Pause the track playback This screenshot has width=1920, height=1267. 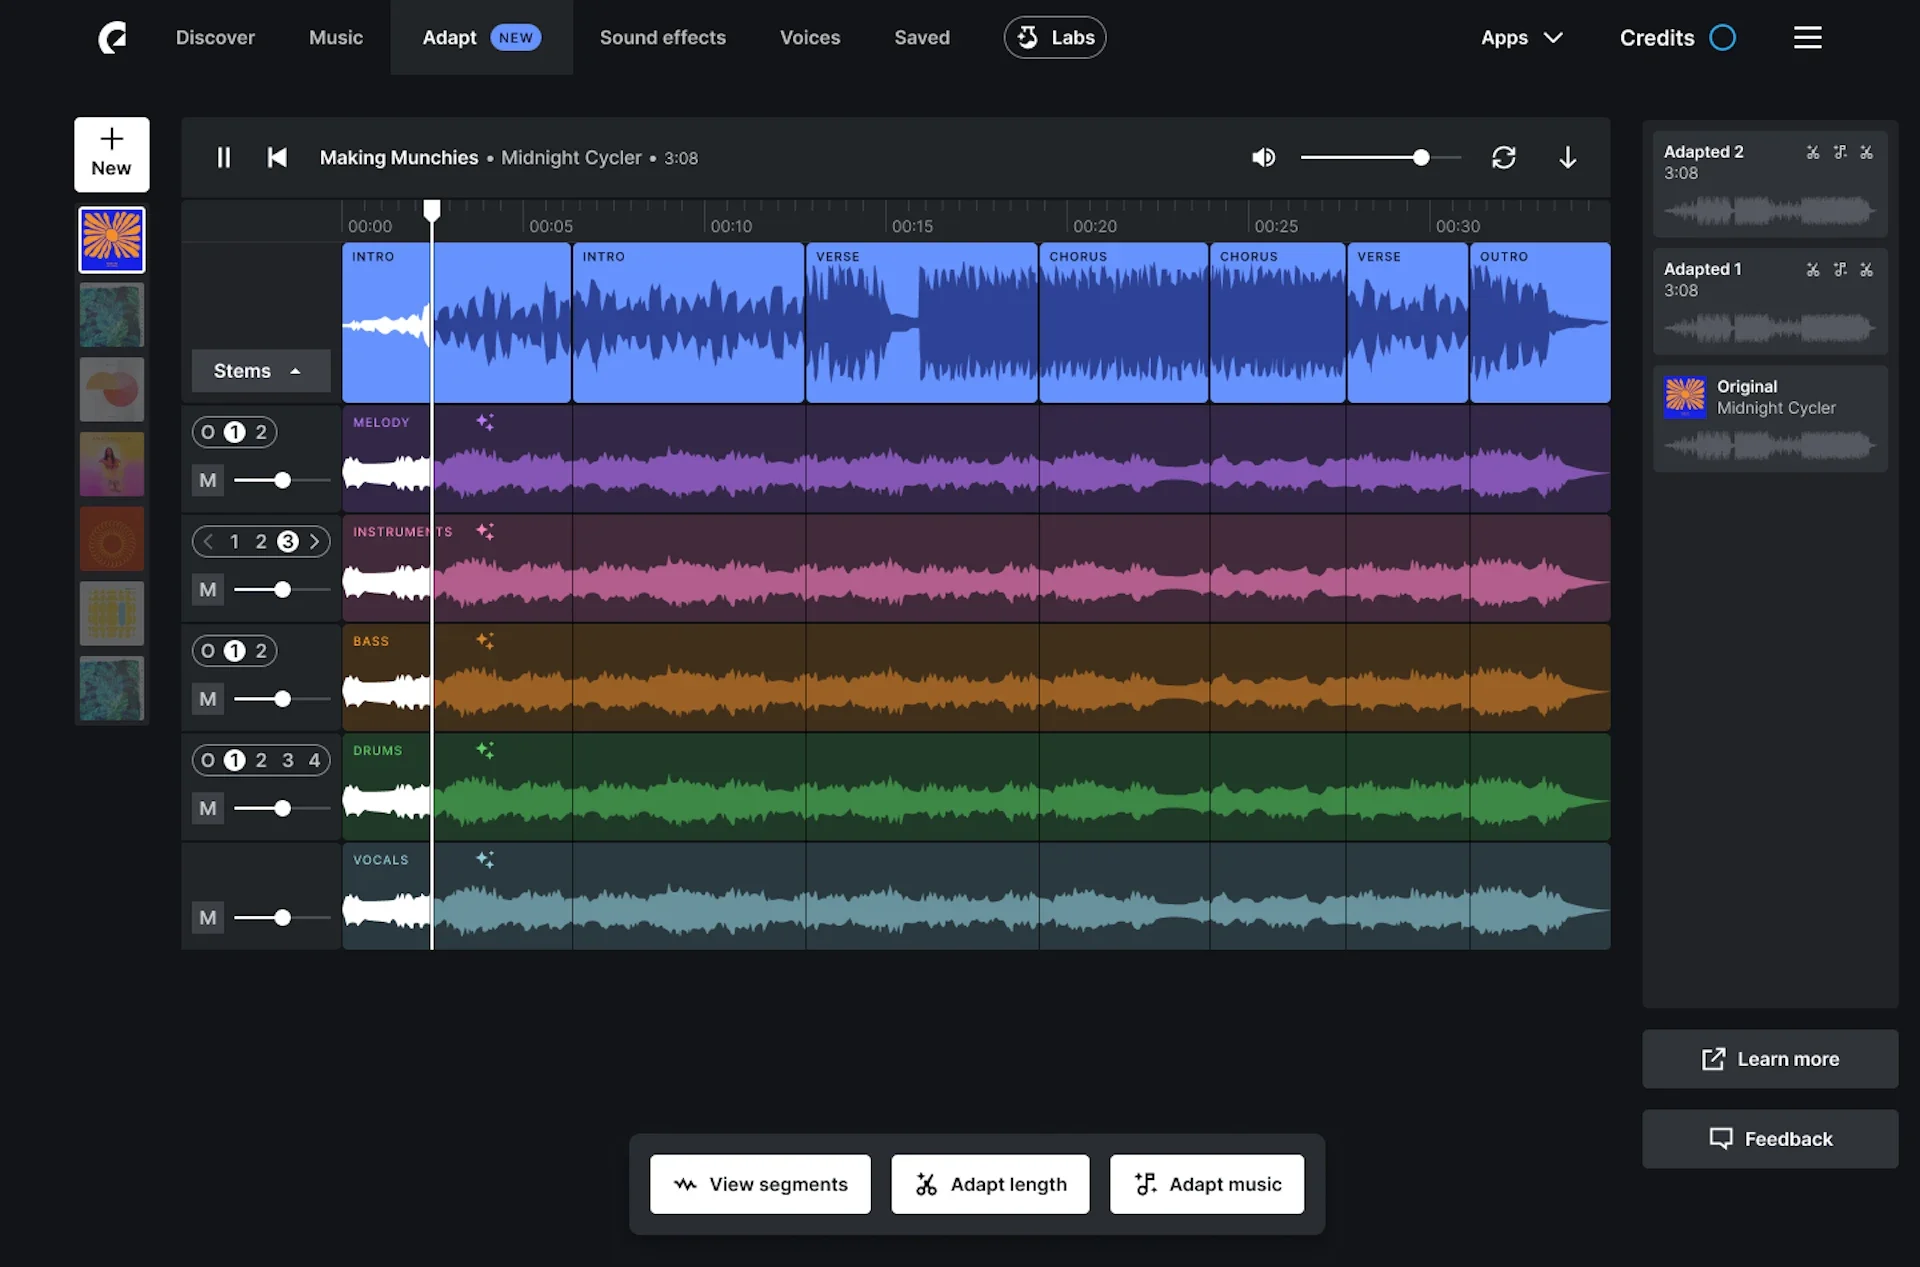[224, 158]
